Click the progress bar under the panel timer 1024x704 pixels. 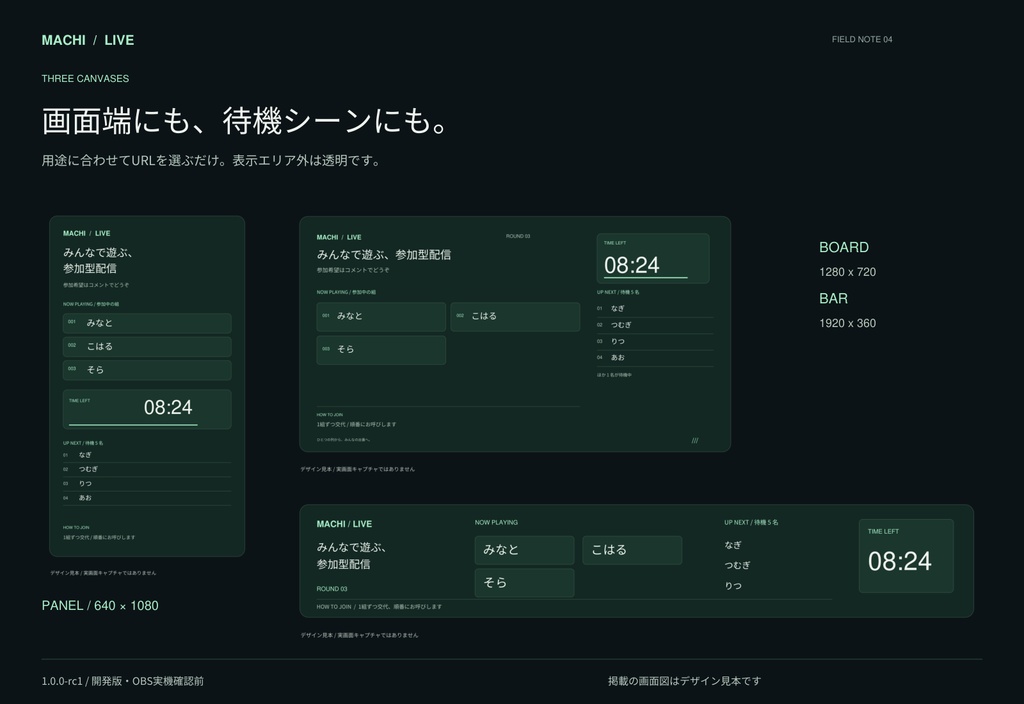[x=133, y=425]
